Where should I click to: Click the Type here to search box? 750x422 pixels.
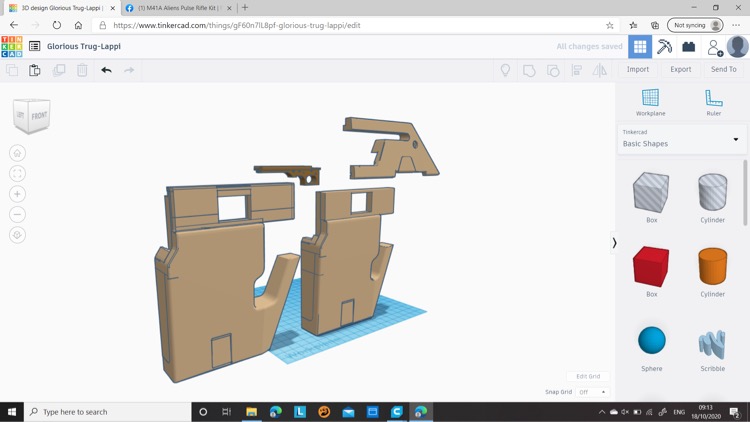108,412
